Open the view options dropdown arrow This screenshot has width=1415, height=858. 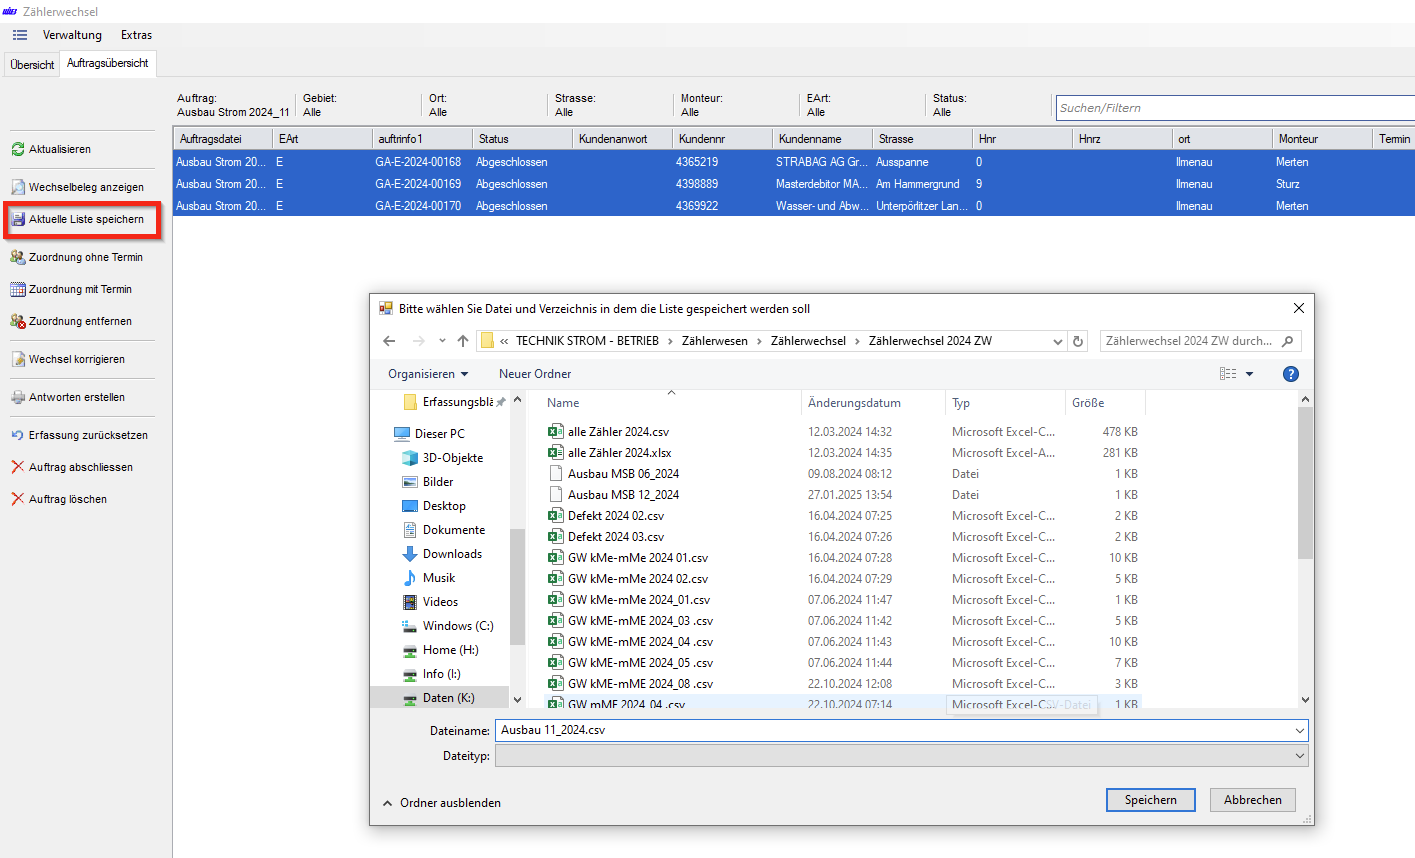pyautogui.click(x=1249, y=374)
